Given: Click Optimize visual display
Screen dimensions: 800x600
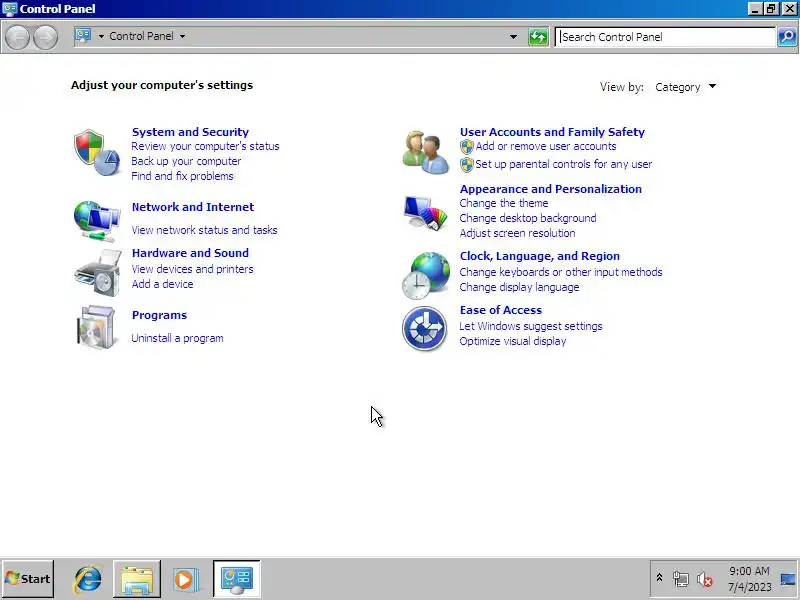Looking at the screenshot, I should 513,341.
